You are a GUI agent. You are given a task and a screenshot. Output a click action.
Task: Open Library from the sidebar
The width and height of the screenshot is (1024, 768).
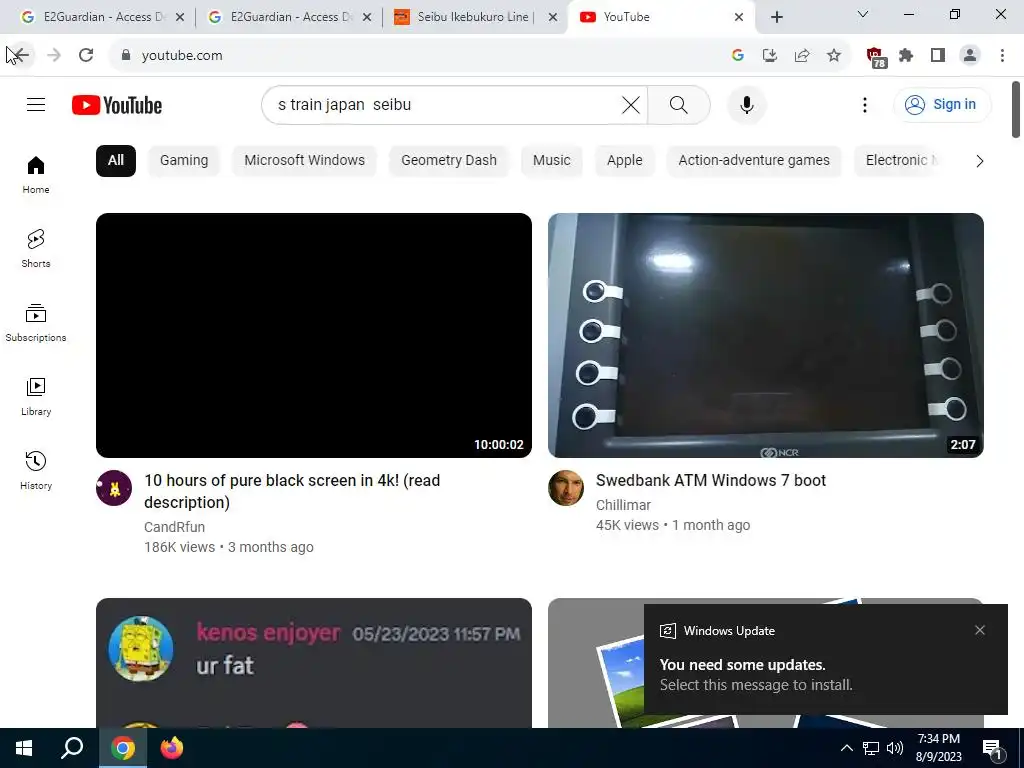click(36, 396)
